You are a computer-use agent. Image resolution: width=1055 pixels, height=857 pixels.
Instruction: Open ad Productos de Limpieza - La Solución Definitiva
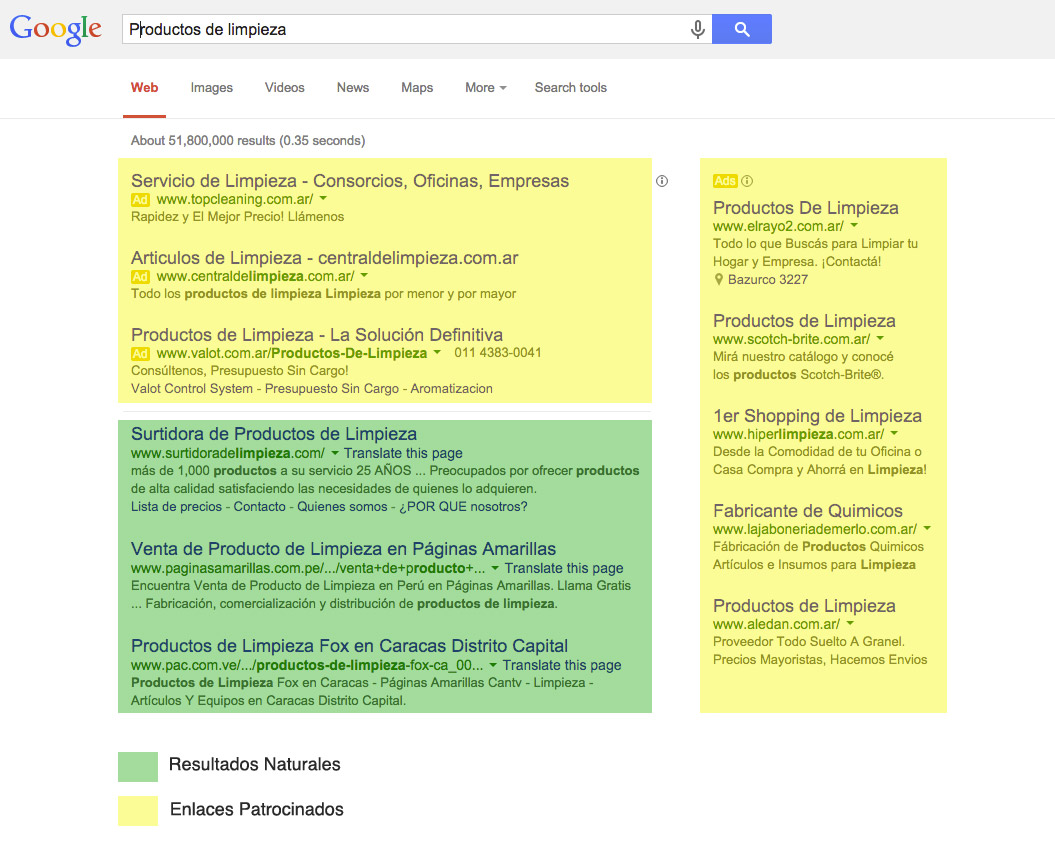point(317,334)
